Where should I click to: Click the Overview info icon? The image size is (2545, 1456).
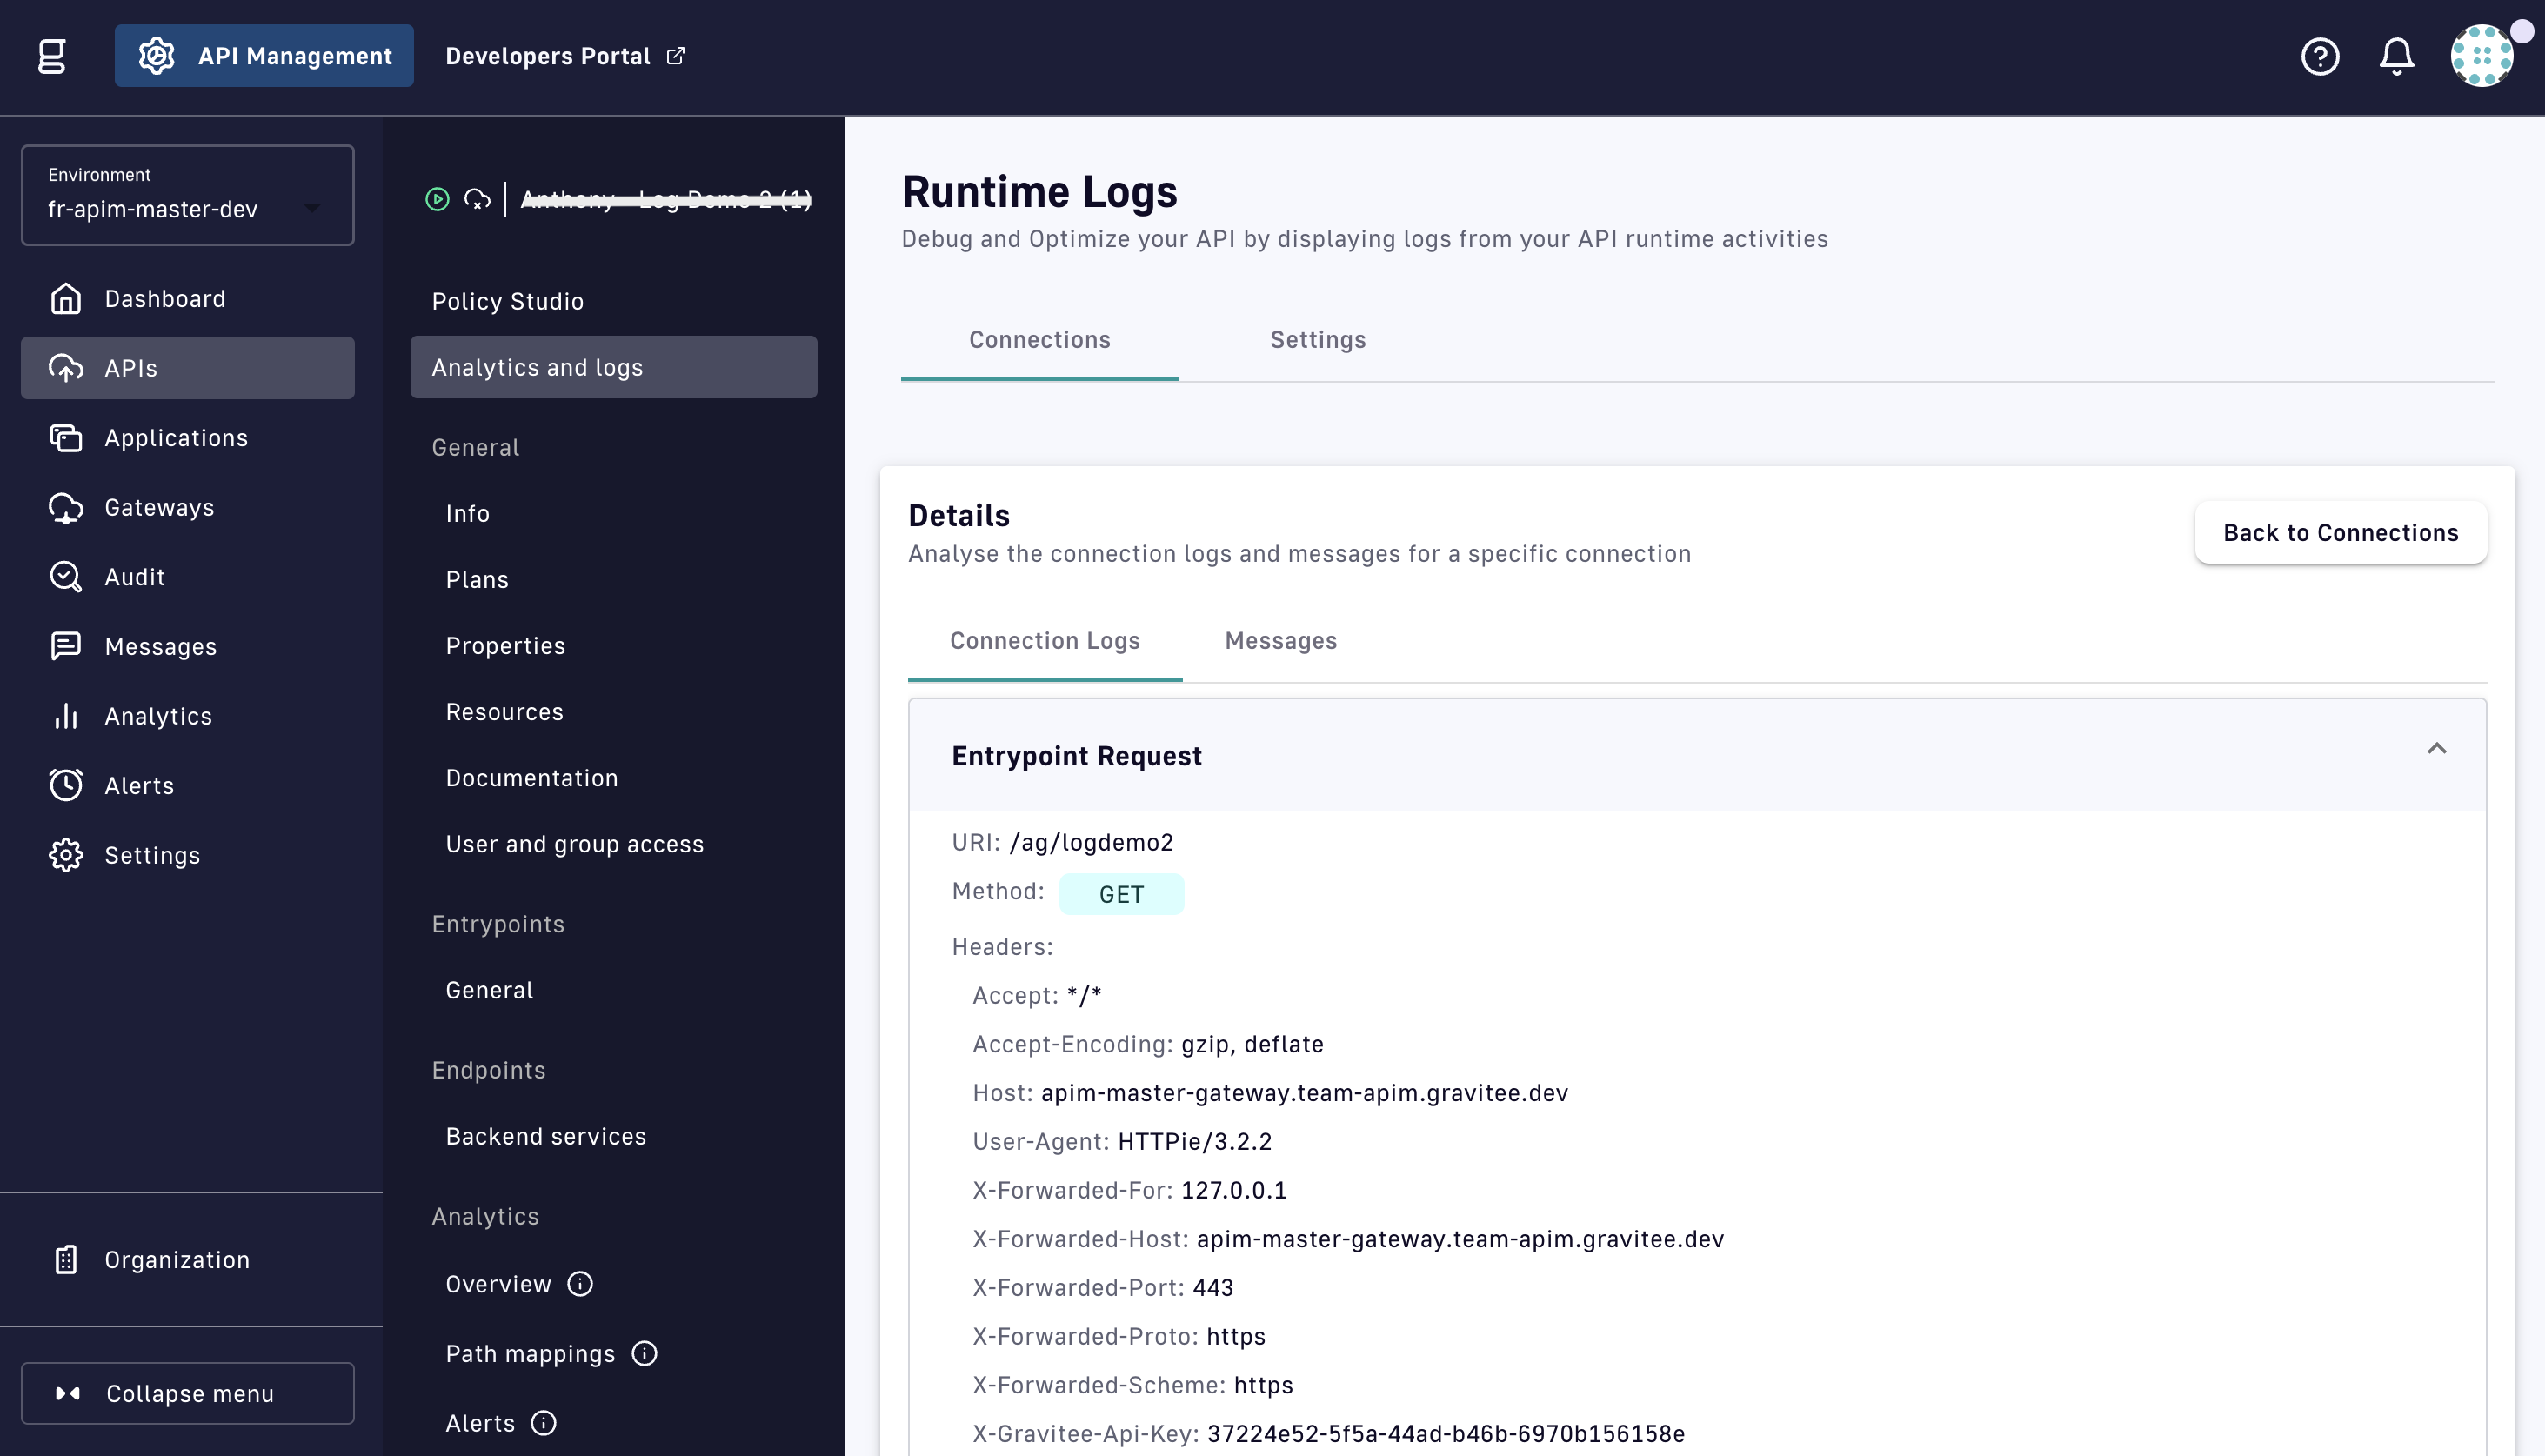[x=580, y=1284]
